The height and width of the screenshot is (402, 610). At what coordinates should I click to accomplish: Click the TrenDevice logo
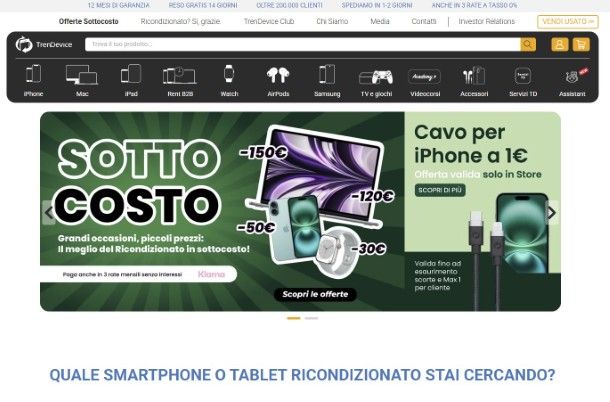tap(44, 44)
